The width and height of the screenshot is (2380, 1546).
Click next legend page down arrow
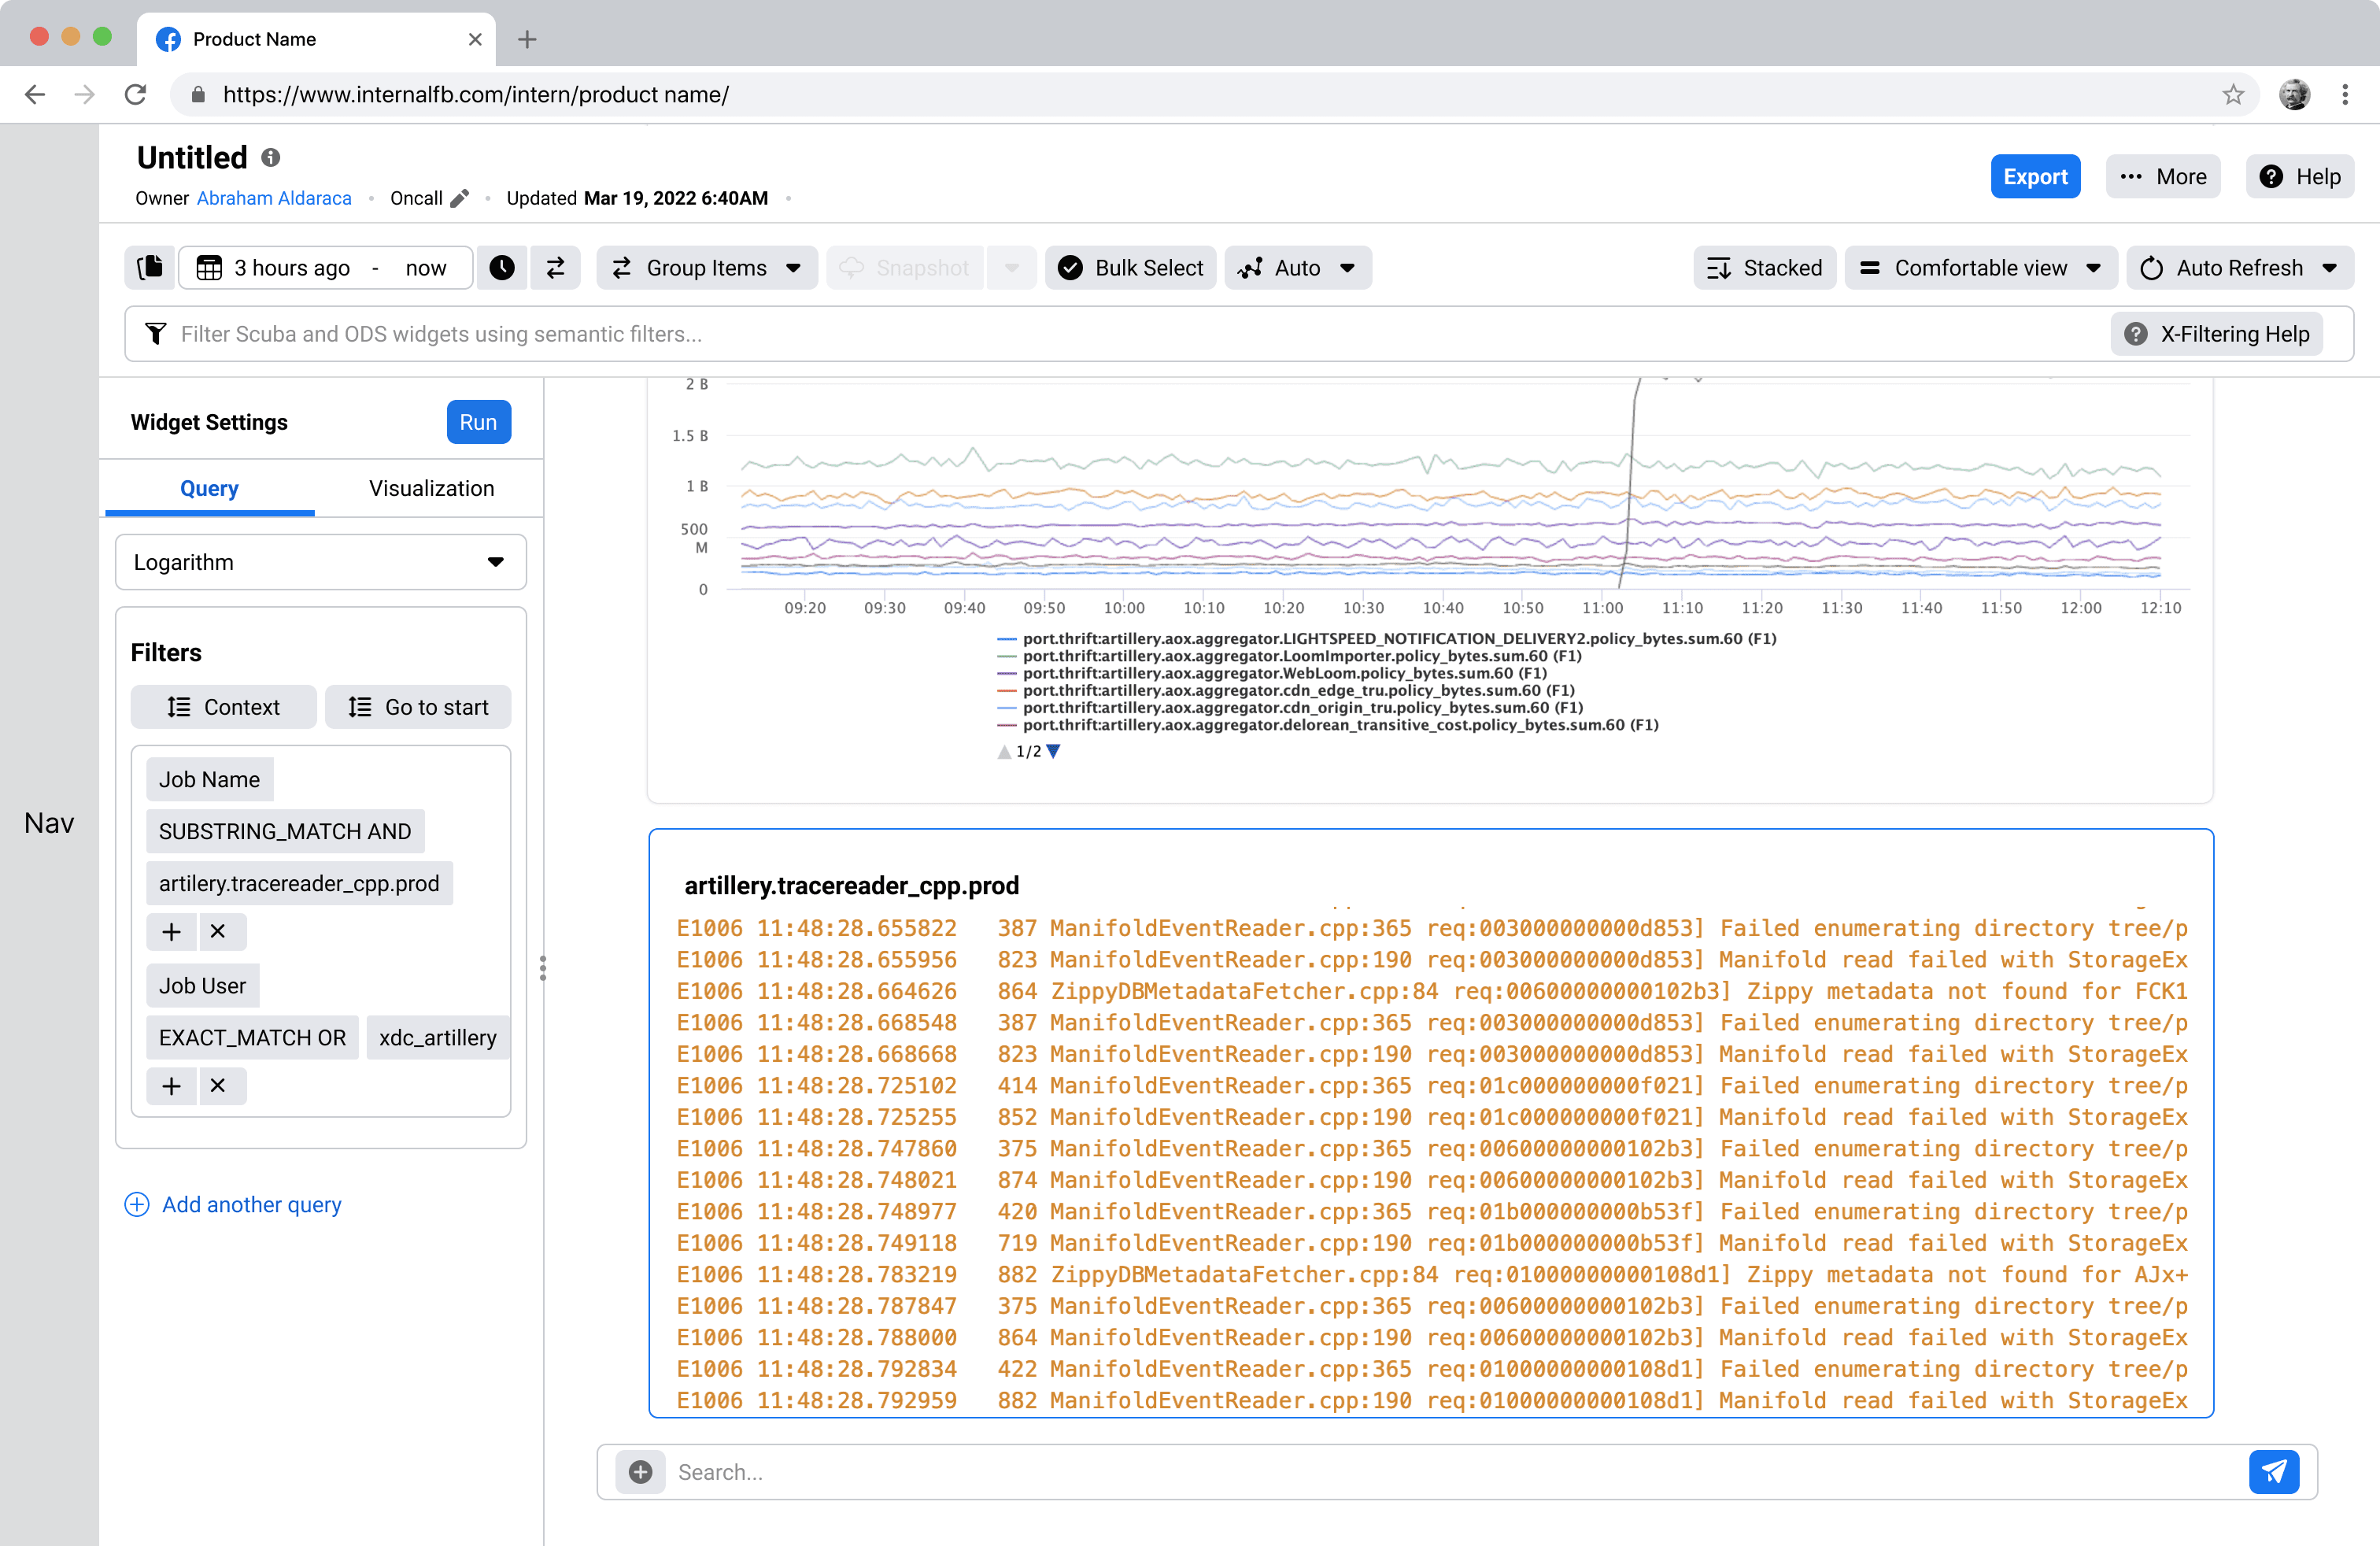pos(1053,751)
